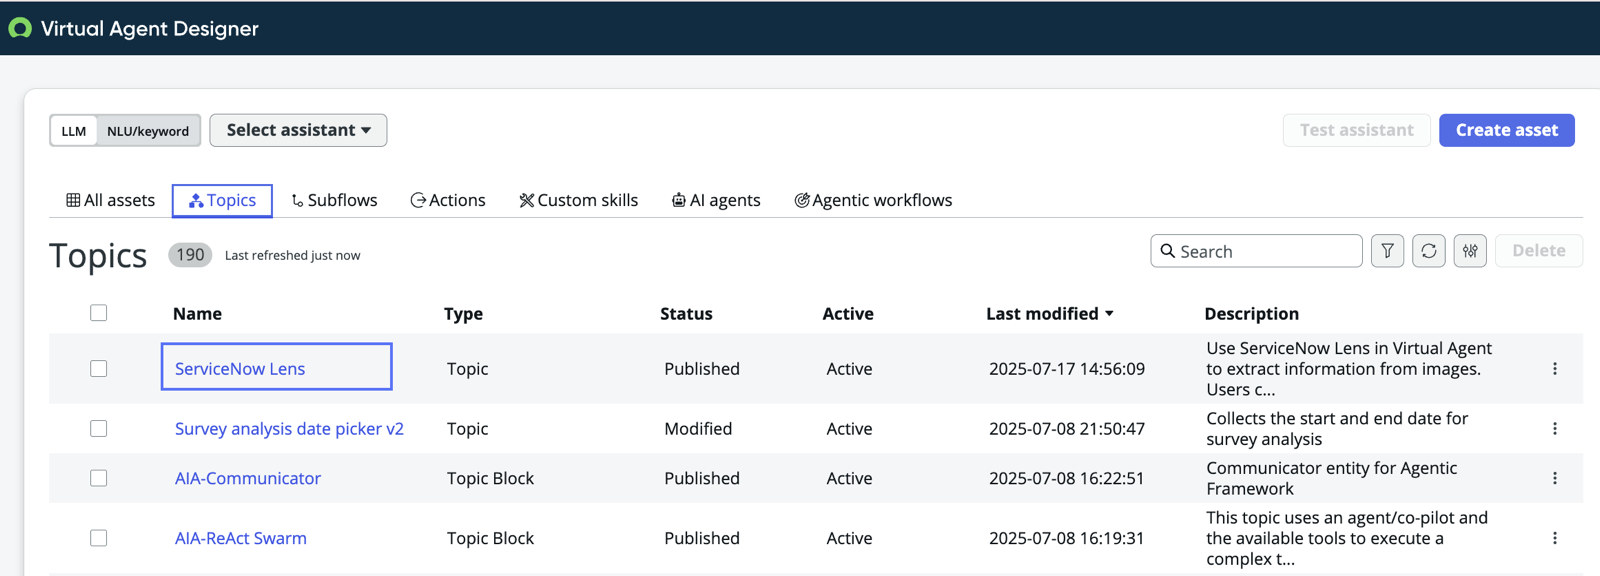Switch to NLU/keyword mode
The width and height of the screenshot is (1600, 576).
tap(148, 131)
